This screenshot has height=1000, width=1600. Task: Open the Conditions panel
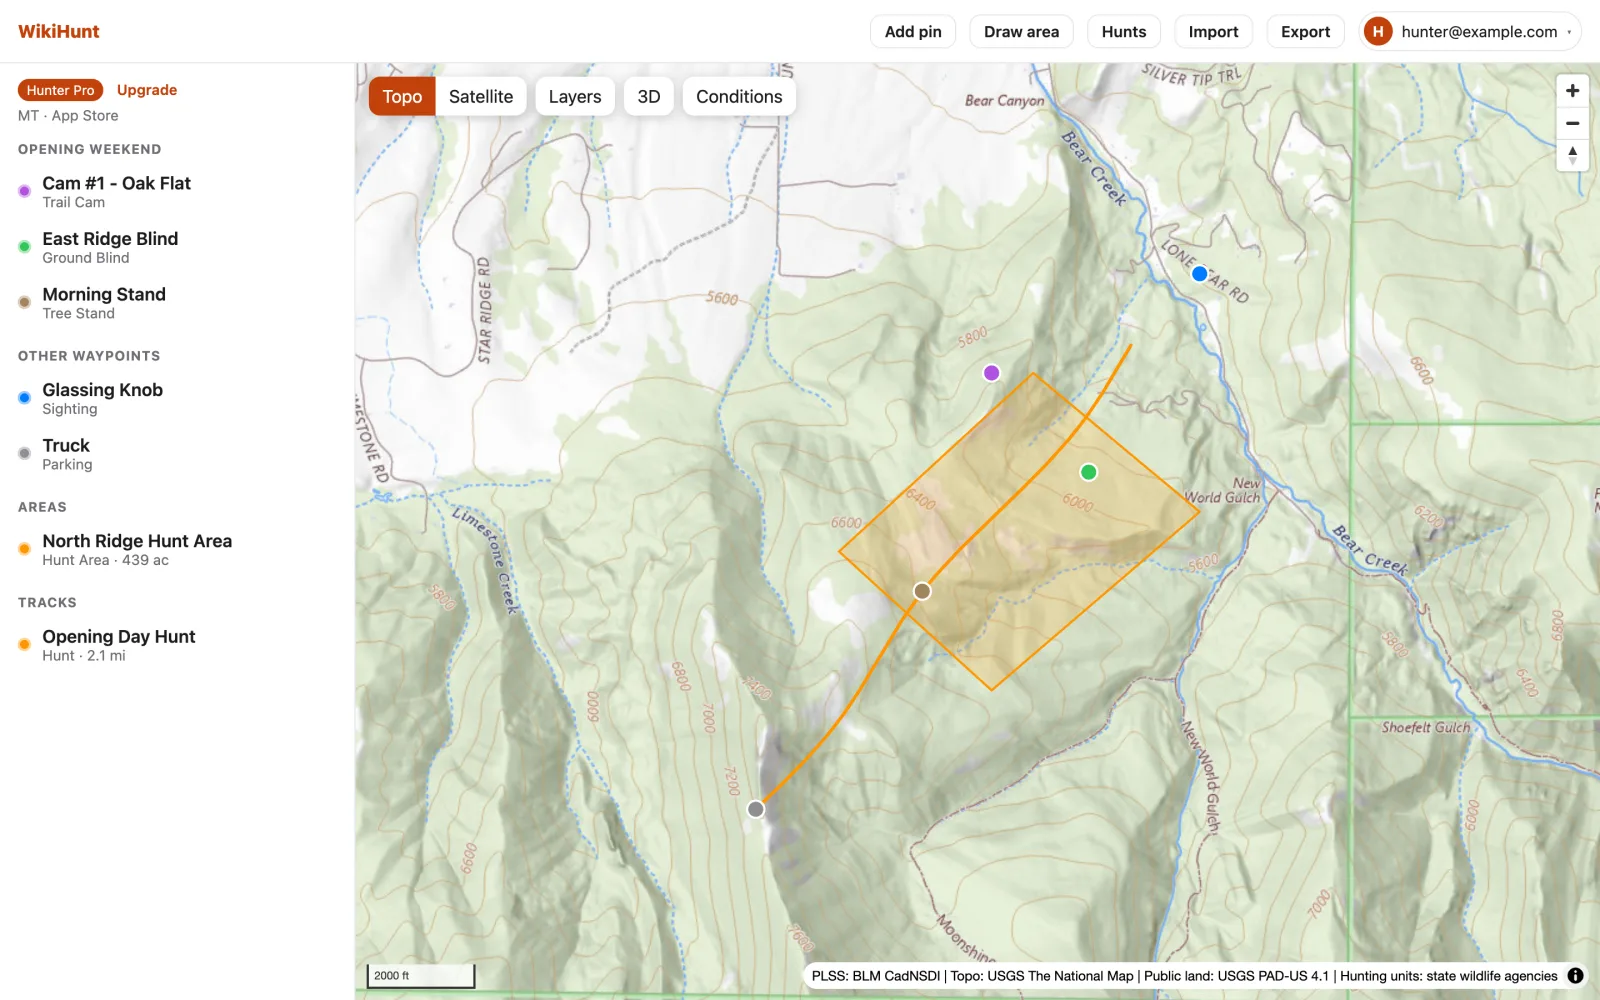(739, 97)
